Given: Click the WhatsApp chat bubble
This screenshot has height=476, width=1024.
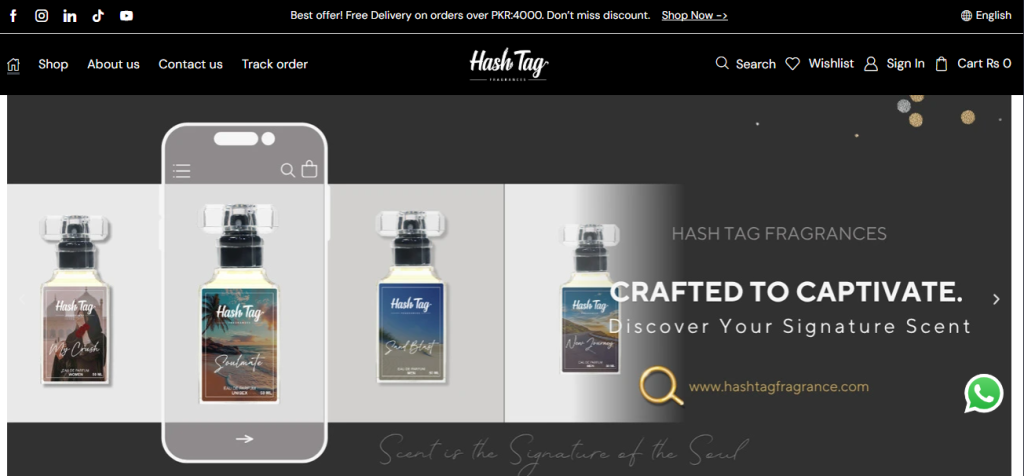Looking at the screenshot, I should pos(984,393).
